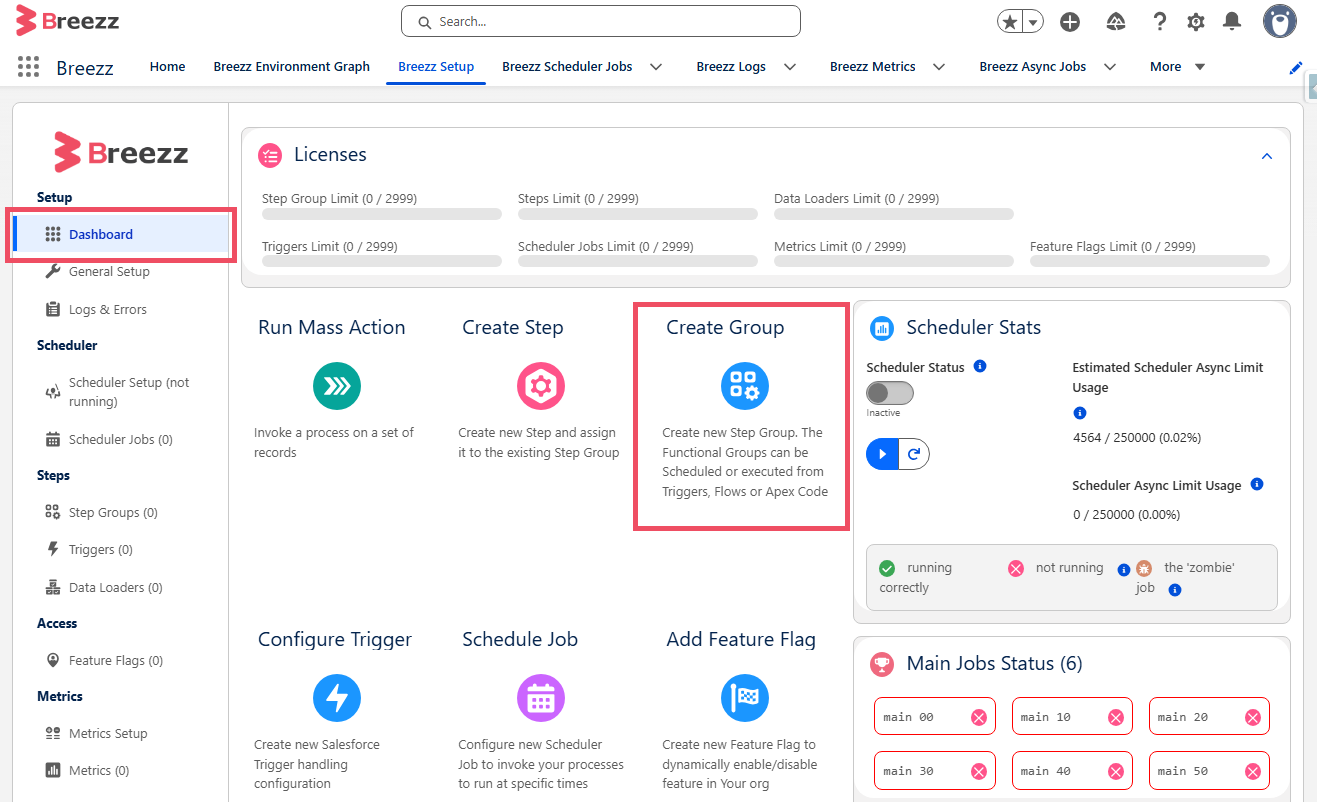
Task: Start the scheduler with the play button
Action: 882,454
